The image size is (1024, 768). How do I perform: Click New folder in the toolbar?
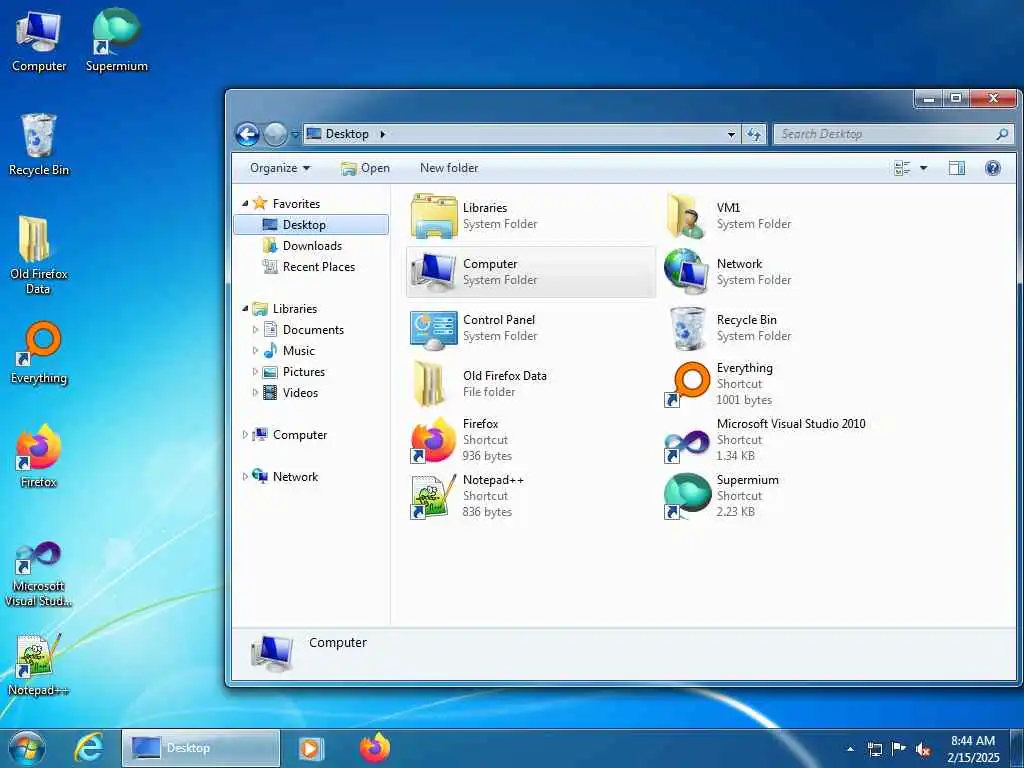449,168
